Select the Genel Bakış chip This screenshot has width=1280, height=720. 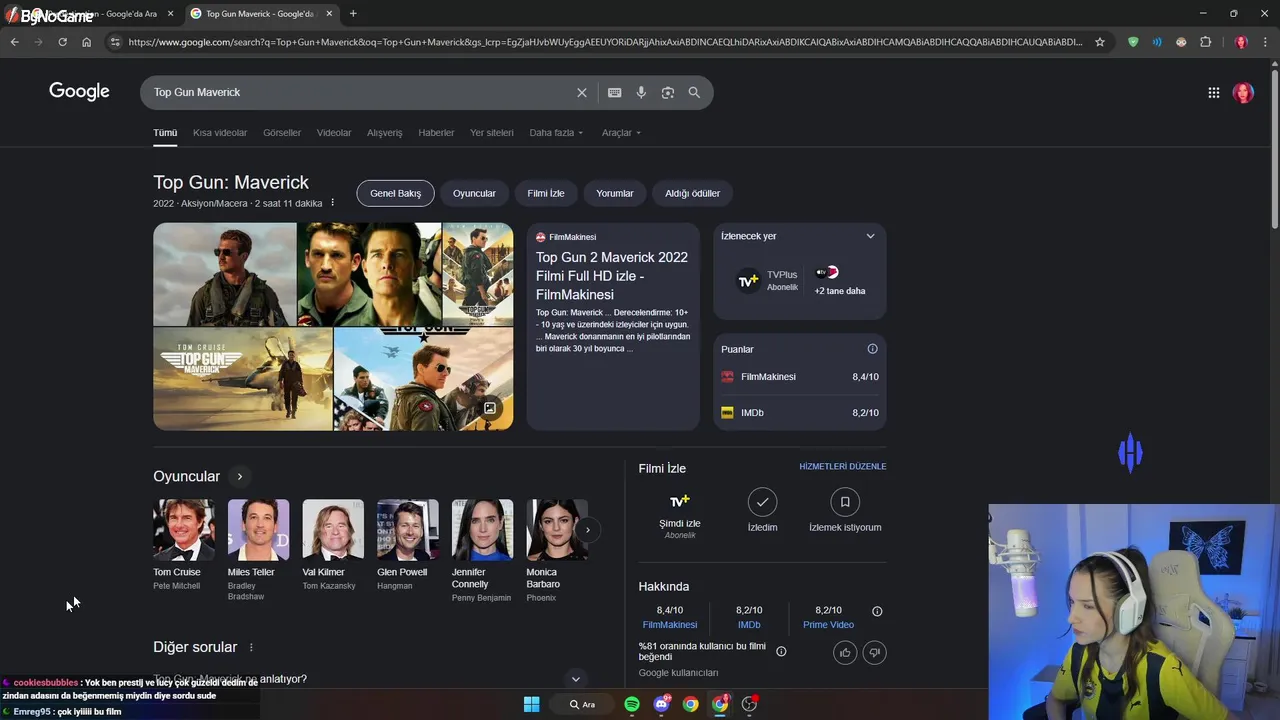click(x=395, y=193)
